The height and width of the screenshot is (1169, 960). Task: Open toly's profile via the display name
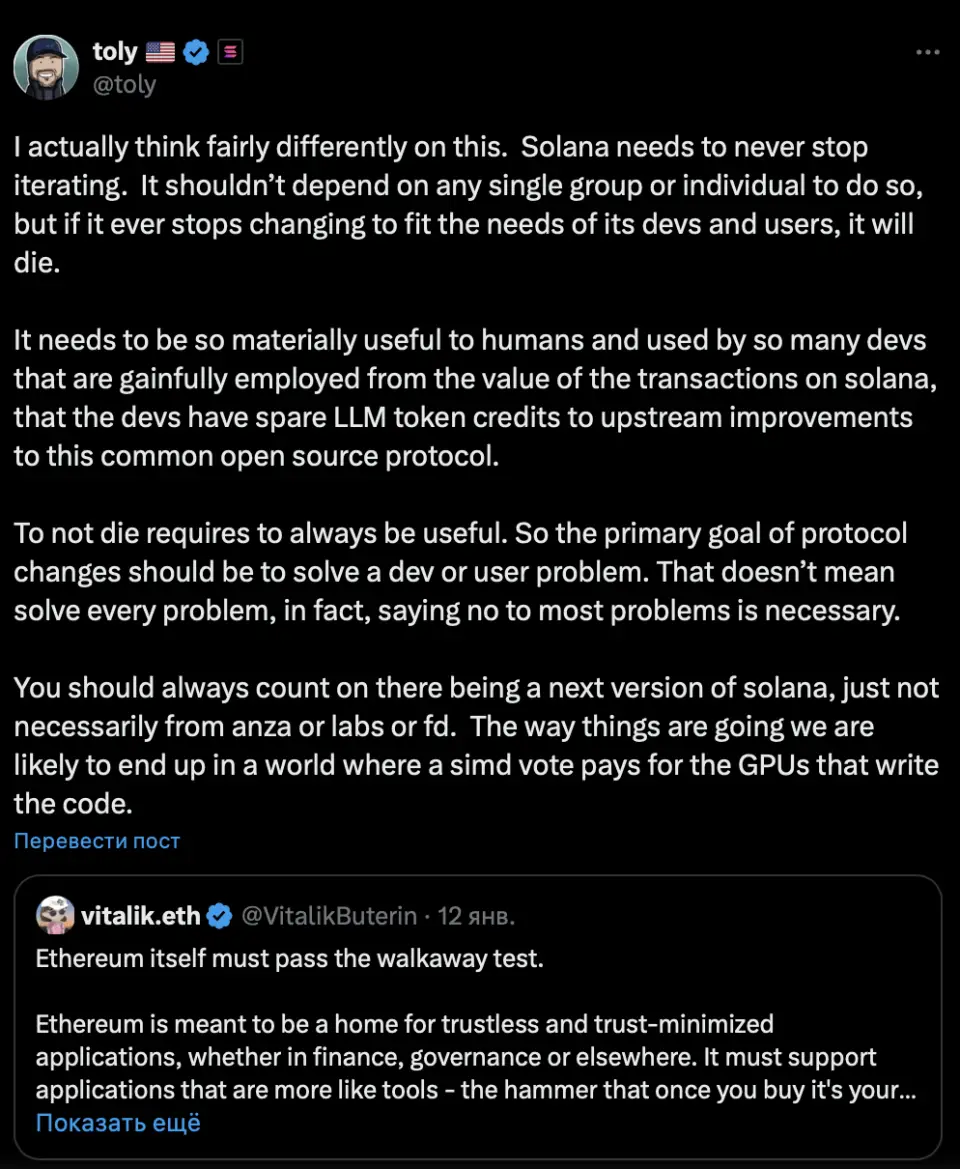coord(115,52)
